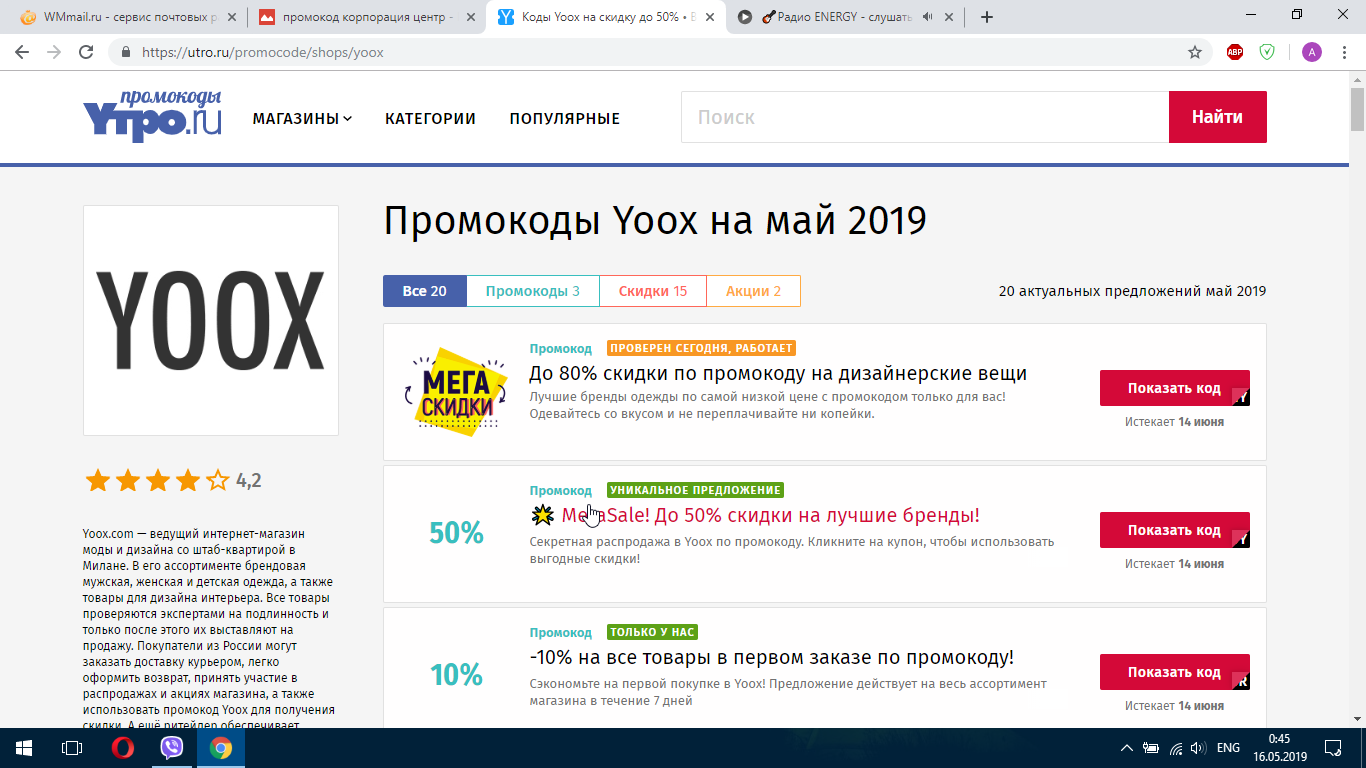Show code for the MegaSale 50% offer
The height and width of the screenshot is (768, 1366).
coord(1174,530)
